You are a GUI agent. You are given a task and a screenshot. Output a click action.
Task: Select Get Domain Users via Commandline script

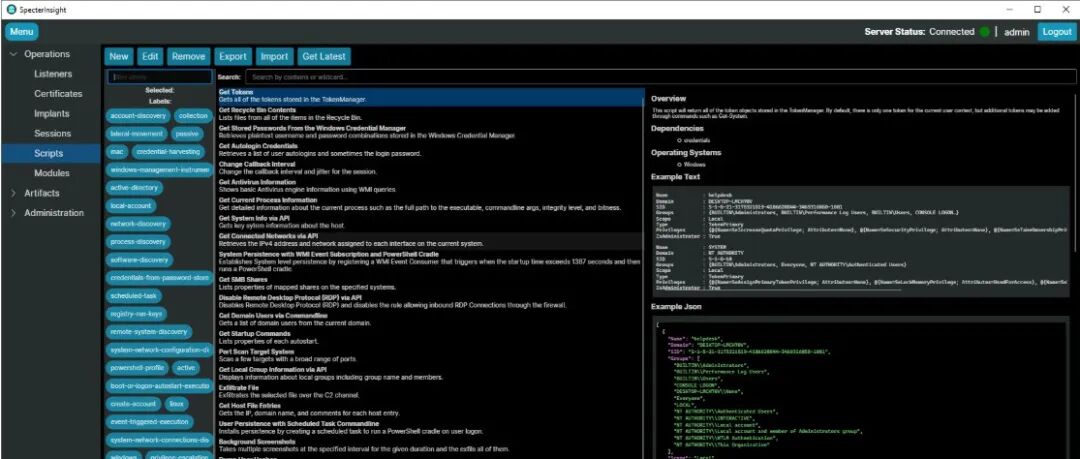(430, 319)
